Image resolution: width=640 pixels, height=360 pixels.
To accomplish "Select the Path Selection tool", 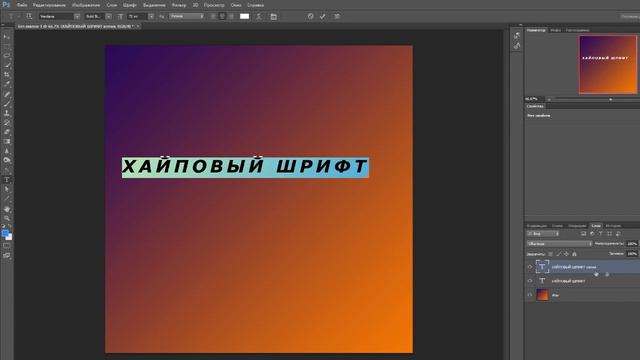I will pyautogui.click(x=7, y=189).
